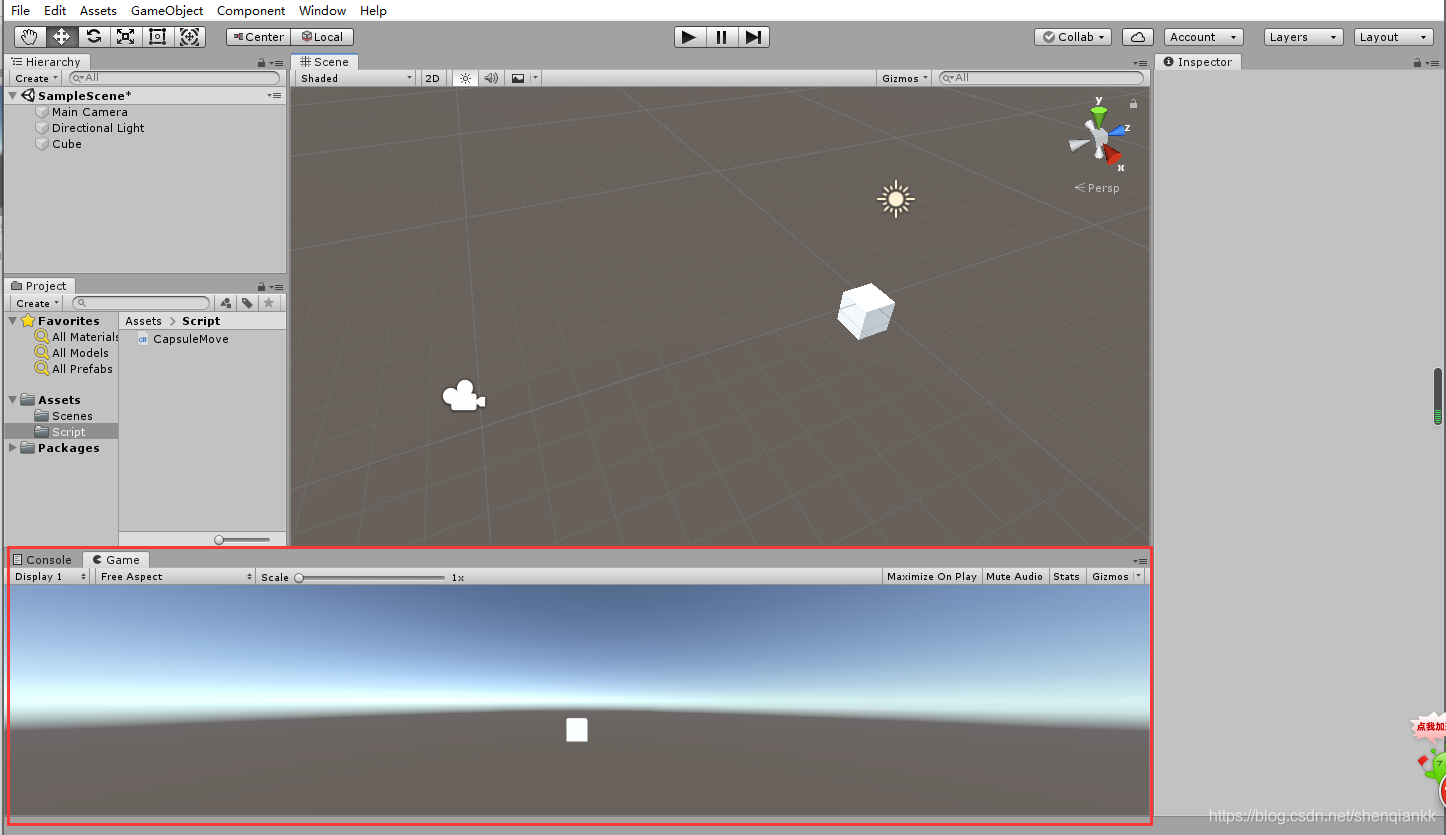Image resolution: width=1446 pixels, height=835 pixels.
Task: Collapse the Favorites tree
Action: pos(13,321)
